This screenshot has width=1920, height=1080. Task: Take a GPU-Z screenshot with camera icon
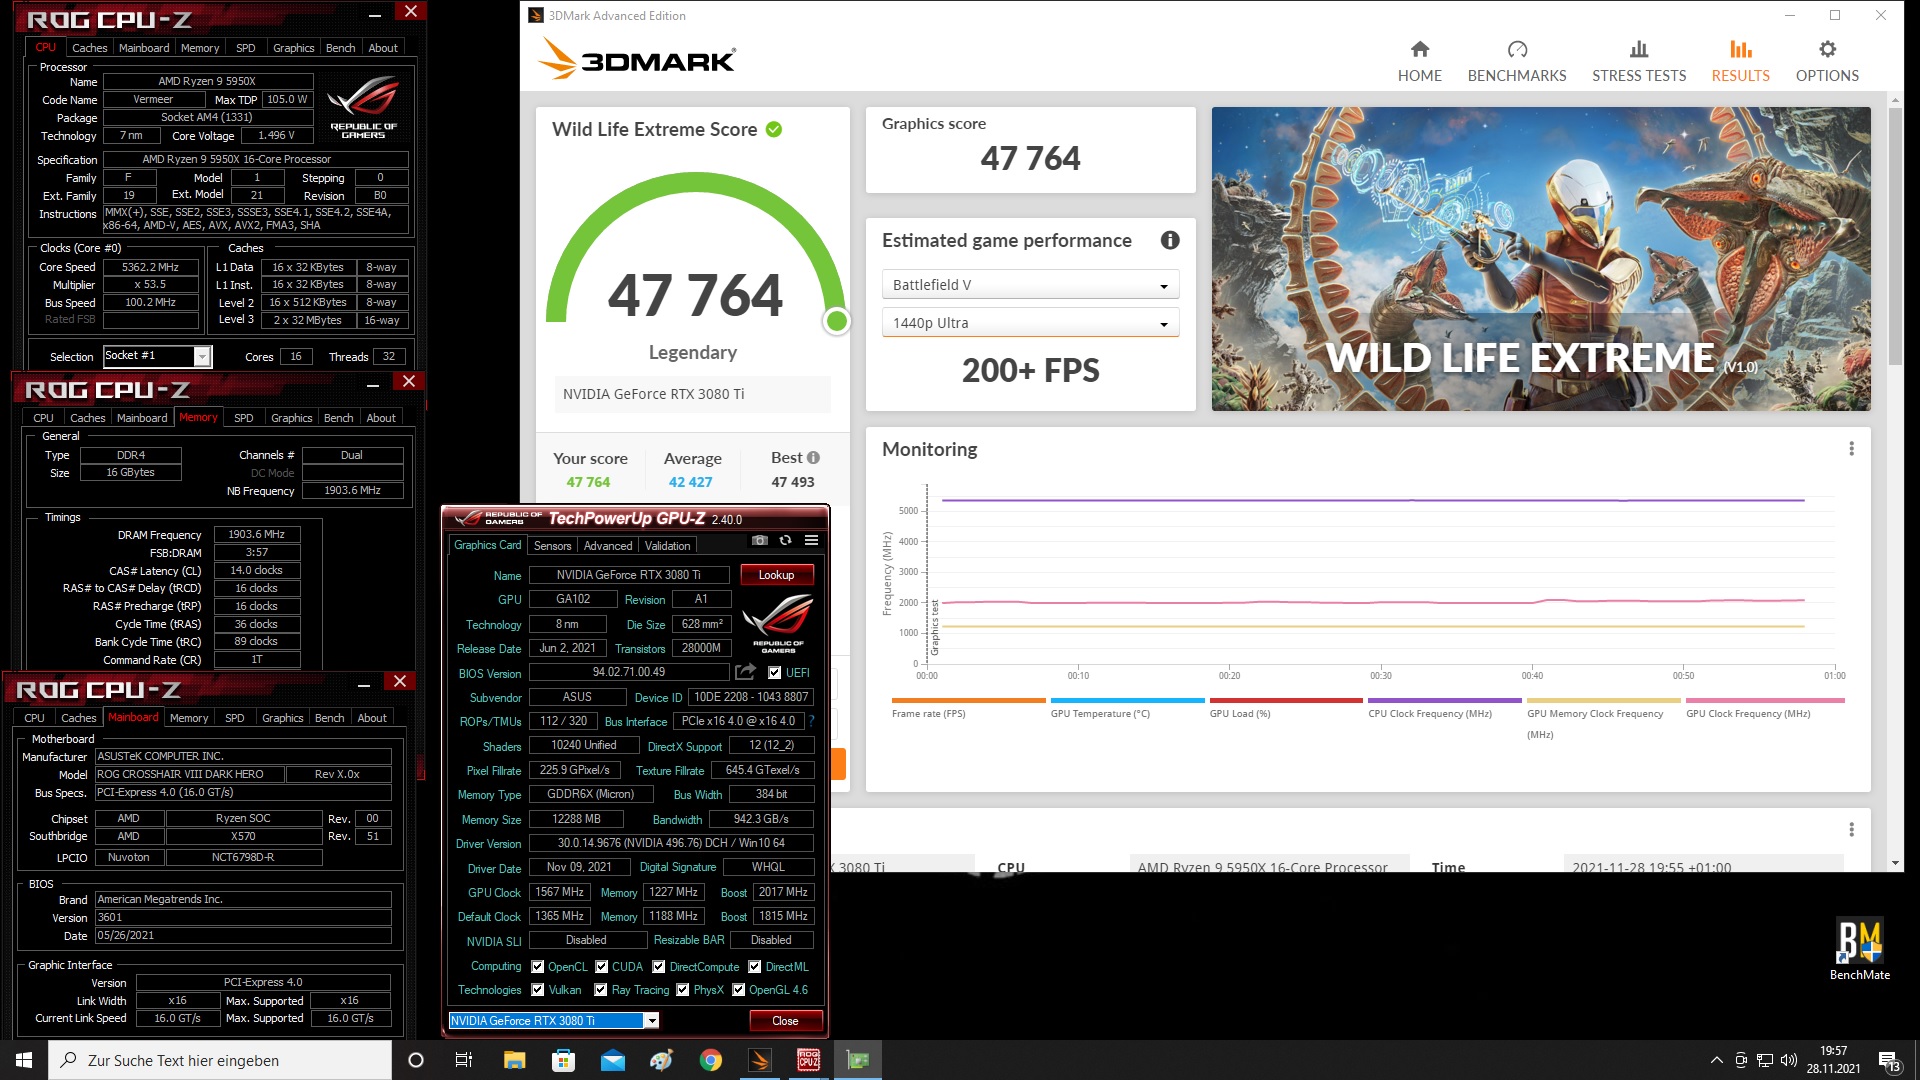pyautogui.click(x=760, y=540)
